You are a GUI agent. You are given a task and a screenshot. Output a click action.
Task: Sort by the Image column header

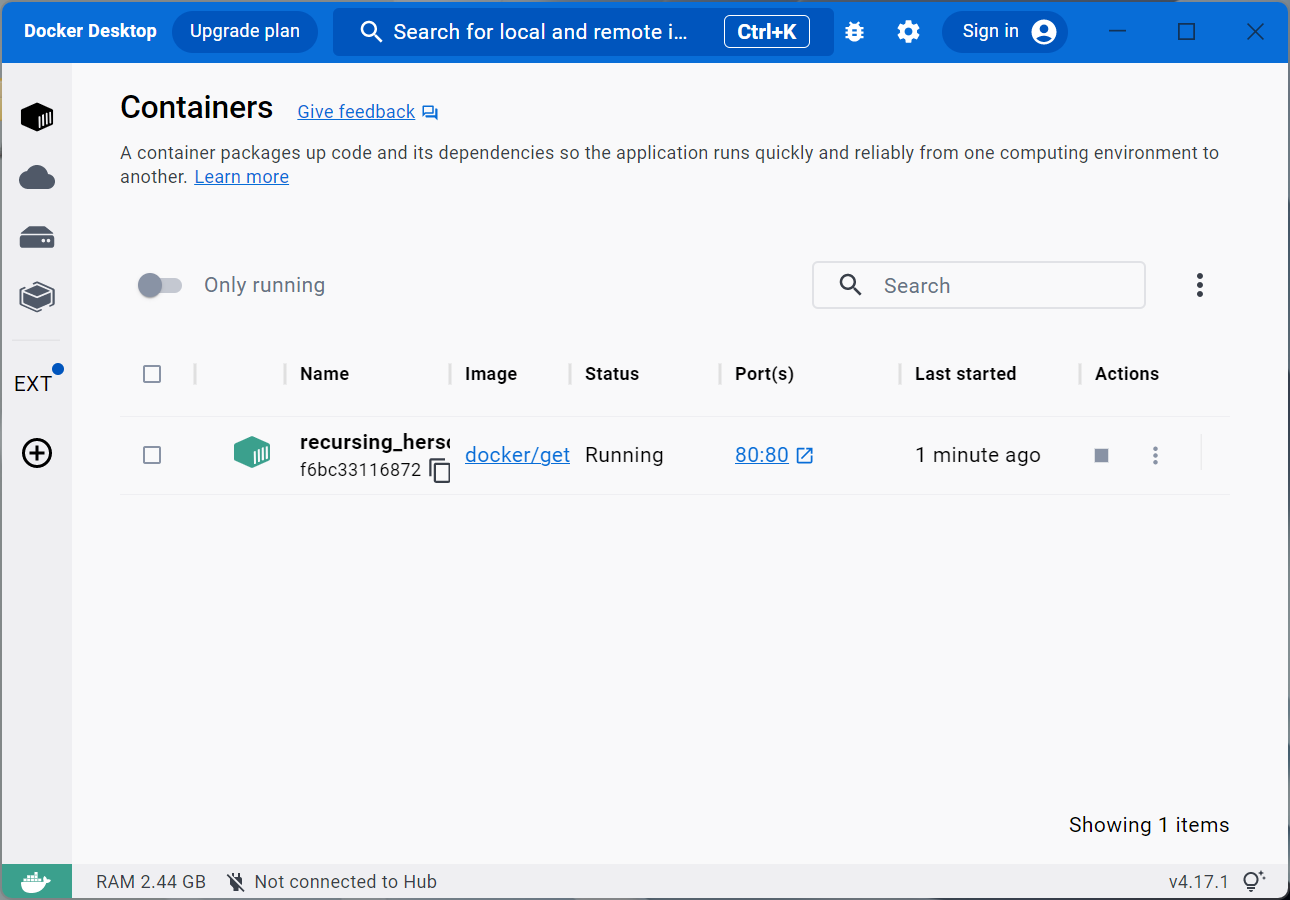[x=491, y=374]
